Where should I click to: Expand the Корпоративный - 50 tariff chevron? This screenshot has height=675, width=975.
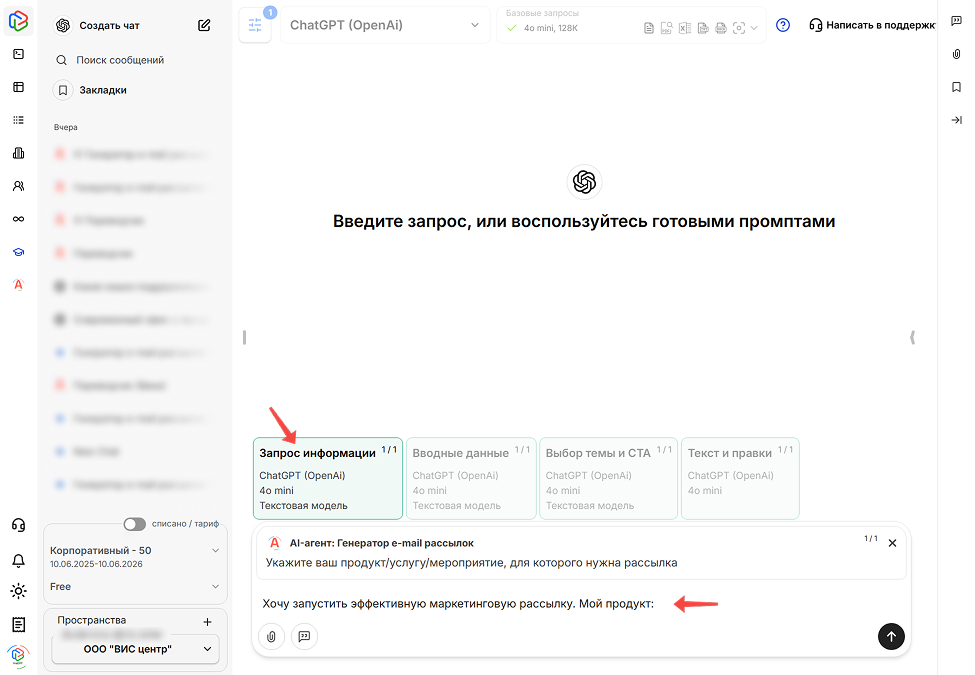click(215, 551)
